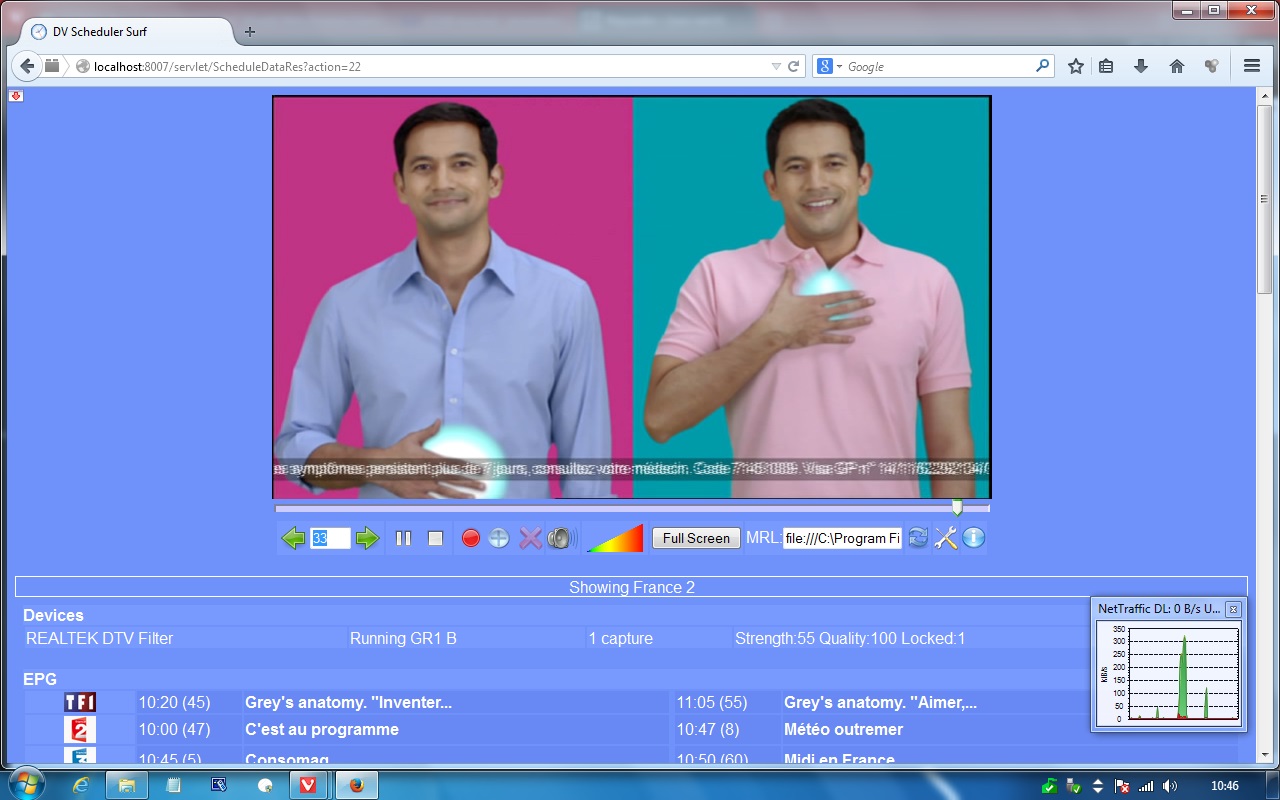Go to previous channel with left green arrow
The height and width of the screenshot is (800, 1280).
pyautogui.click(x=293, y=539)
